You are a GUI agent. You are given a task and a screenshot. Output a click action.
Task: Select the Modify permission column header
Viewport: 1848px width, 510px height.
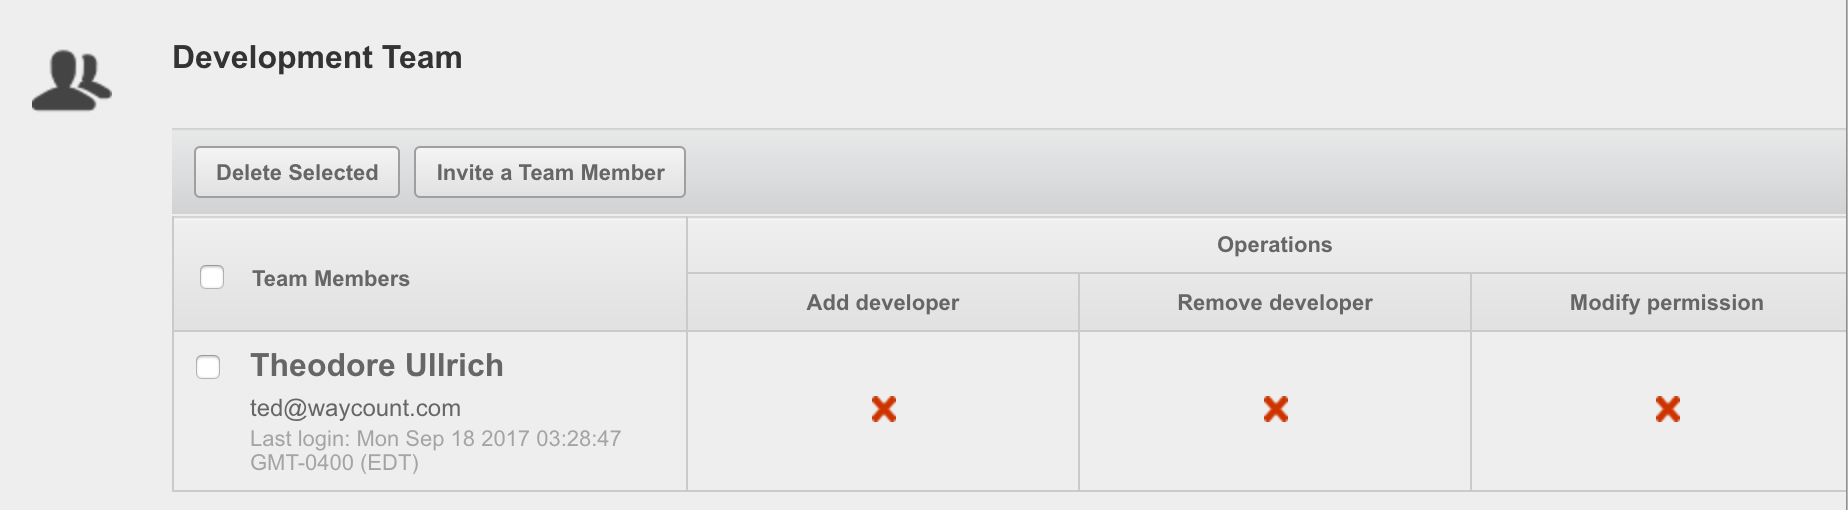coord(1667,303)
